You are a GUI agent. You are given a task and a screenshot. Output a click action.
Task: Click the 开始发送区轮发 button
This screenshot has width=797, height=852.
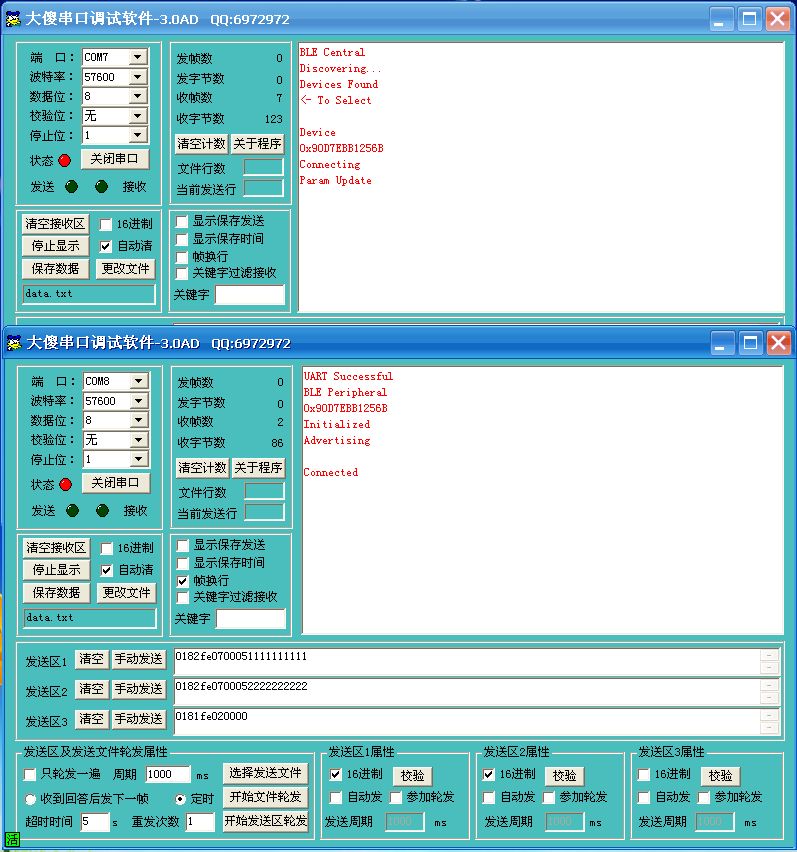pos(265,820)
